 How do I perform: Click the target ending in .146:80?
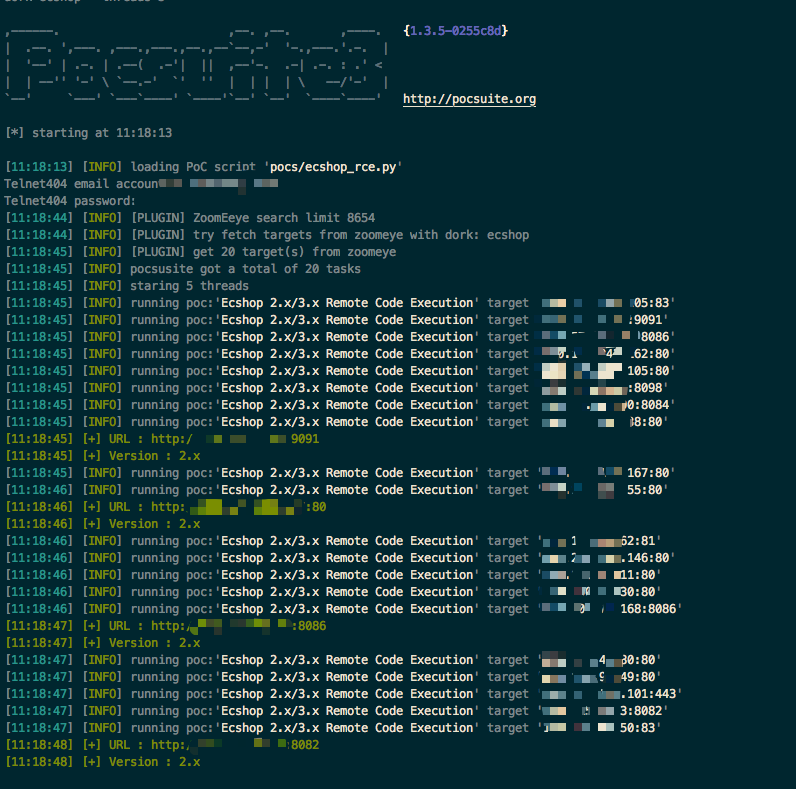click(x=606, y=558)
